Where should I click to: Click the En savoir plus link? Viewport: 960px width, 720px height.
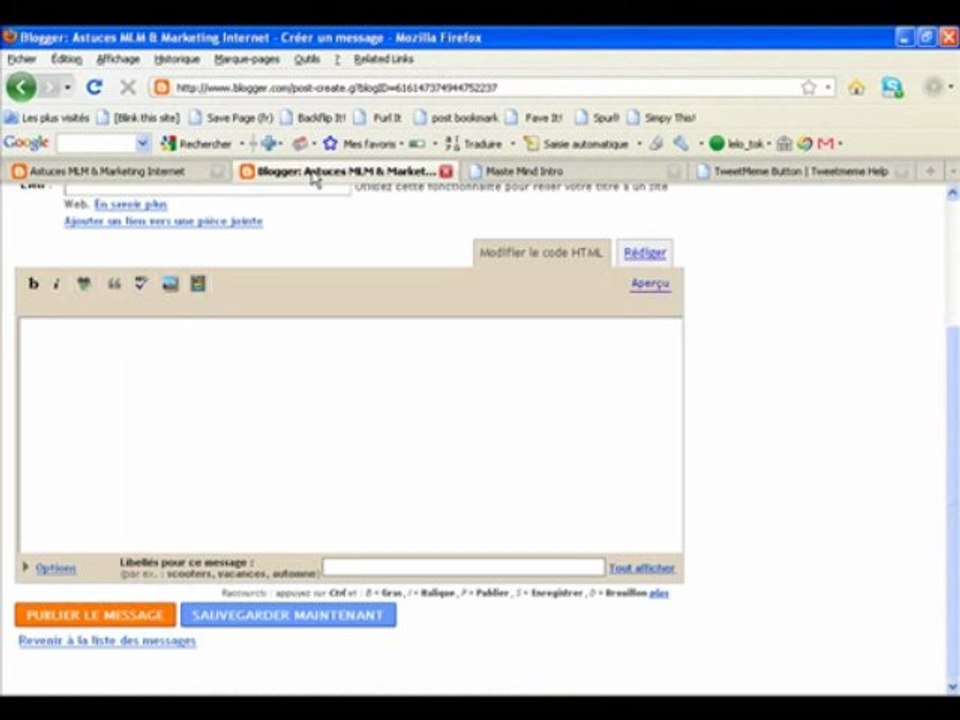coord(130,204)
